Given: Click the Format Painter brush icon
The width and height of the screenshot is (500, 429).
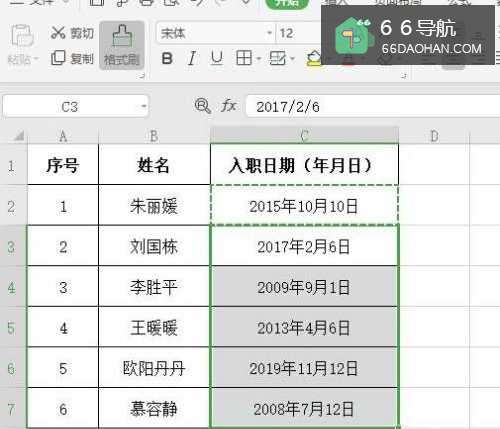Looking at the screenshot, I should [122, 37].
